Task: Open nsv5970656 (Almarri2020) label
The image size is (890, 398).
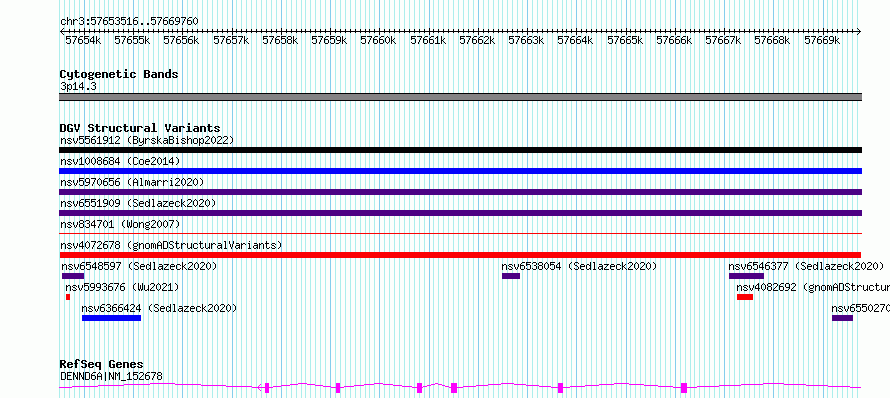Action: point(132,182)
